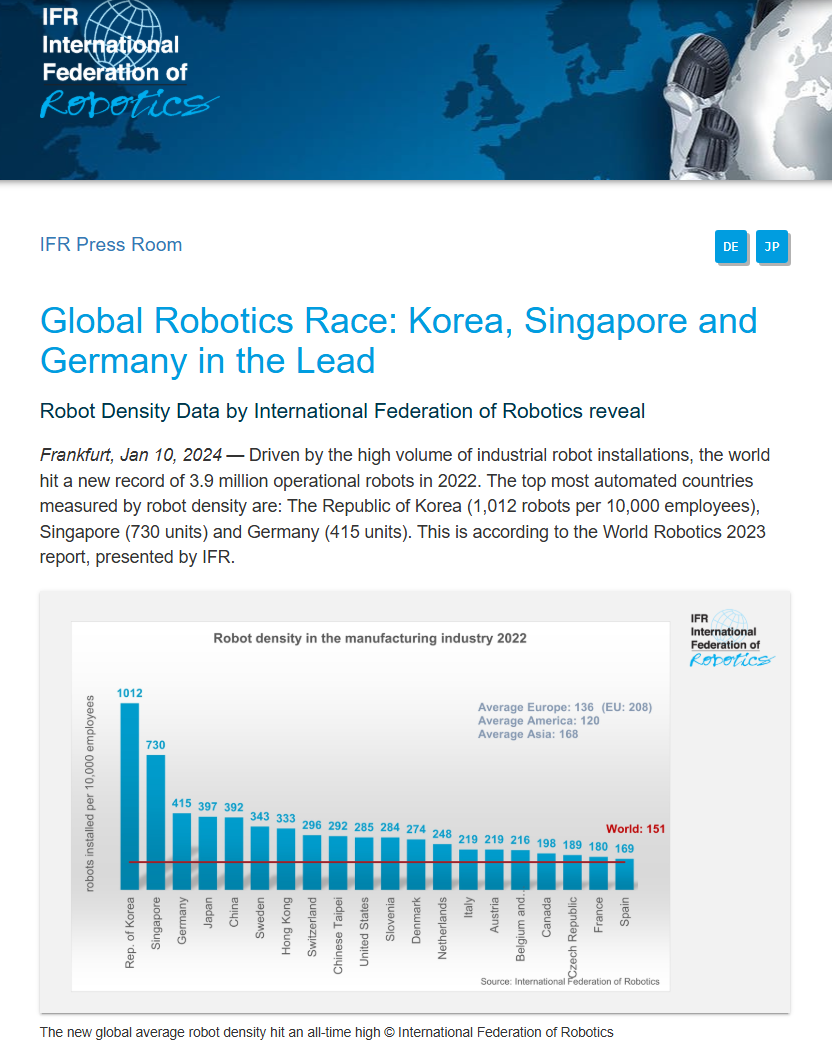The width and height of the screenshot is (832, 1050).
Task: Click the chart title Robot density 2022
Action: [370, 638]
